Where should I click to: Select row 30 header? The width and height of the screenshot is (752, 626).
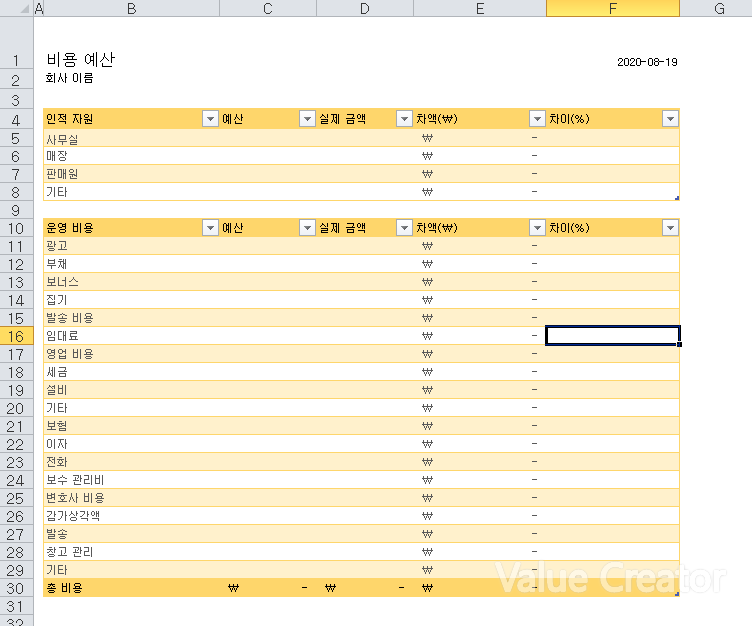click(x=16, y=588)
